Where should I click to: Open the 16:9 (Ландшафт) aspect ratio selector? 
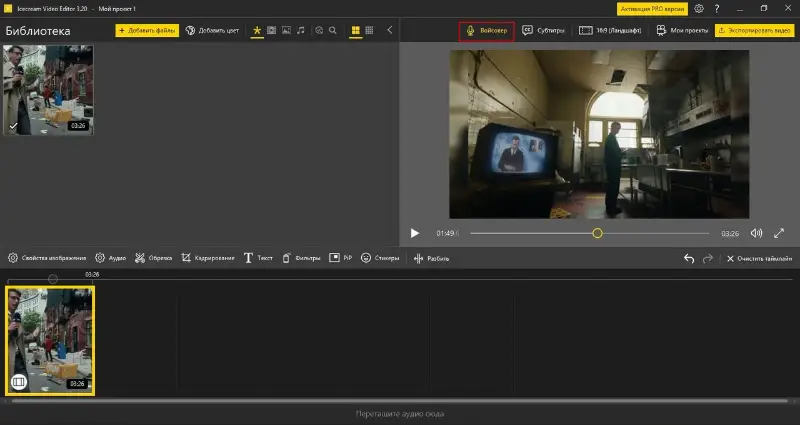[x=610, y=31]
